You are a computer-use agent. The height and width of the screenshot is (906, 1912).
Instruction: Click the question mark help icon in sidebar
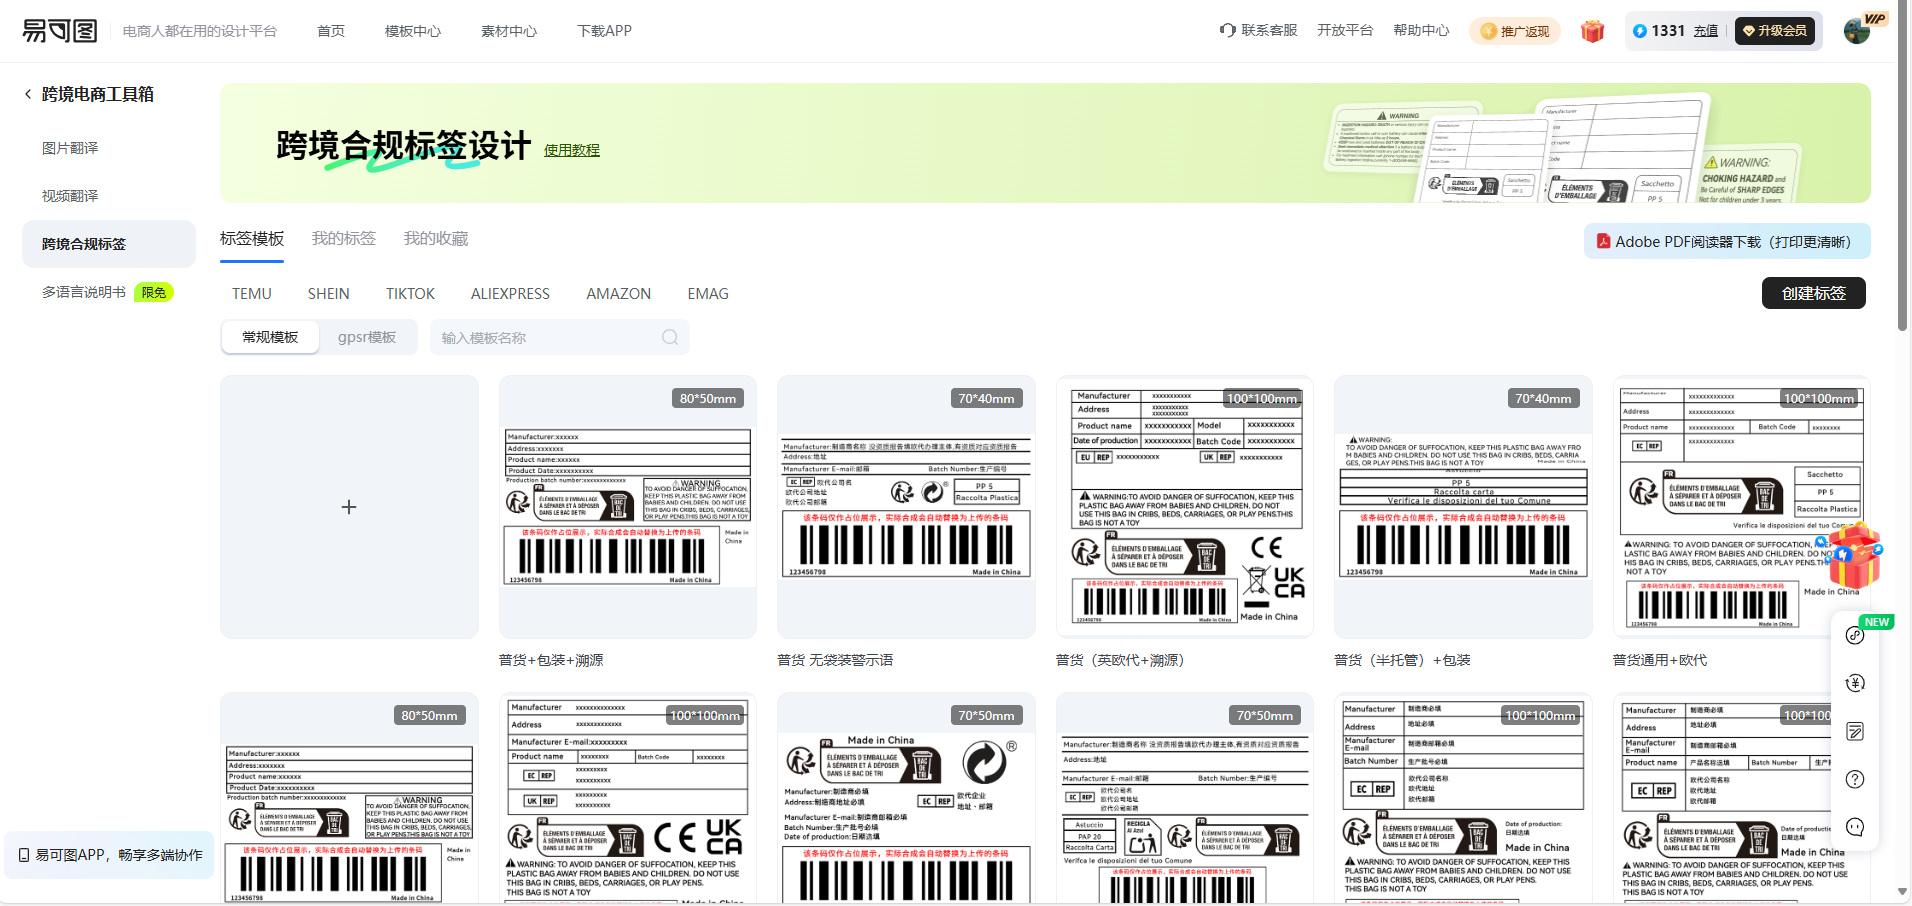point(1855,779)
